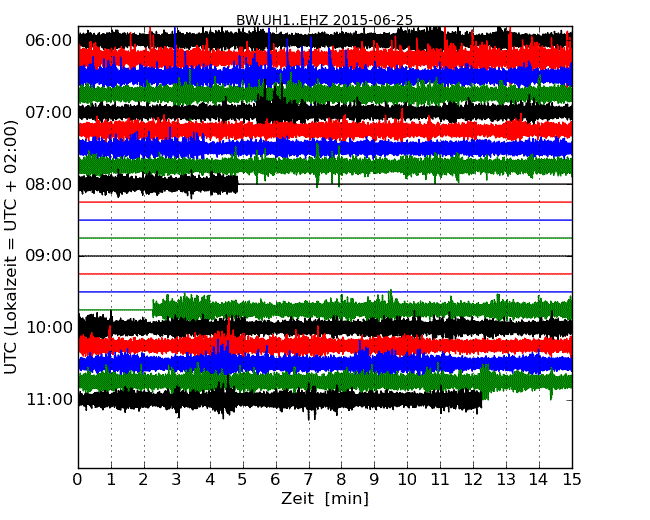The height and width of the screenshot is (520, 650).
Task: Click the flat red line below 08:00
Action: click(325, 202)
